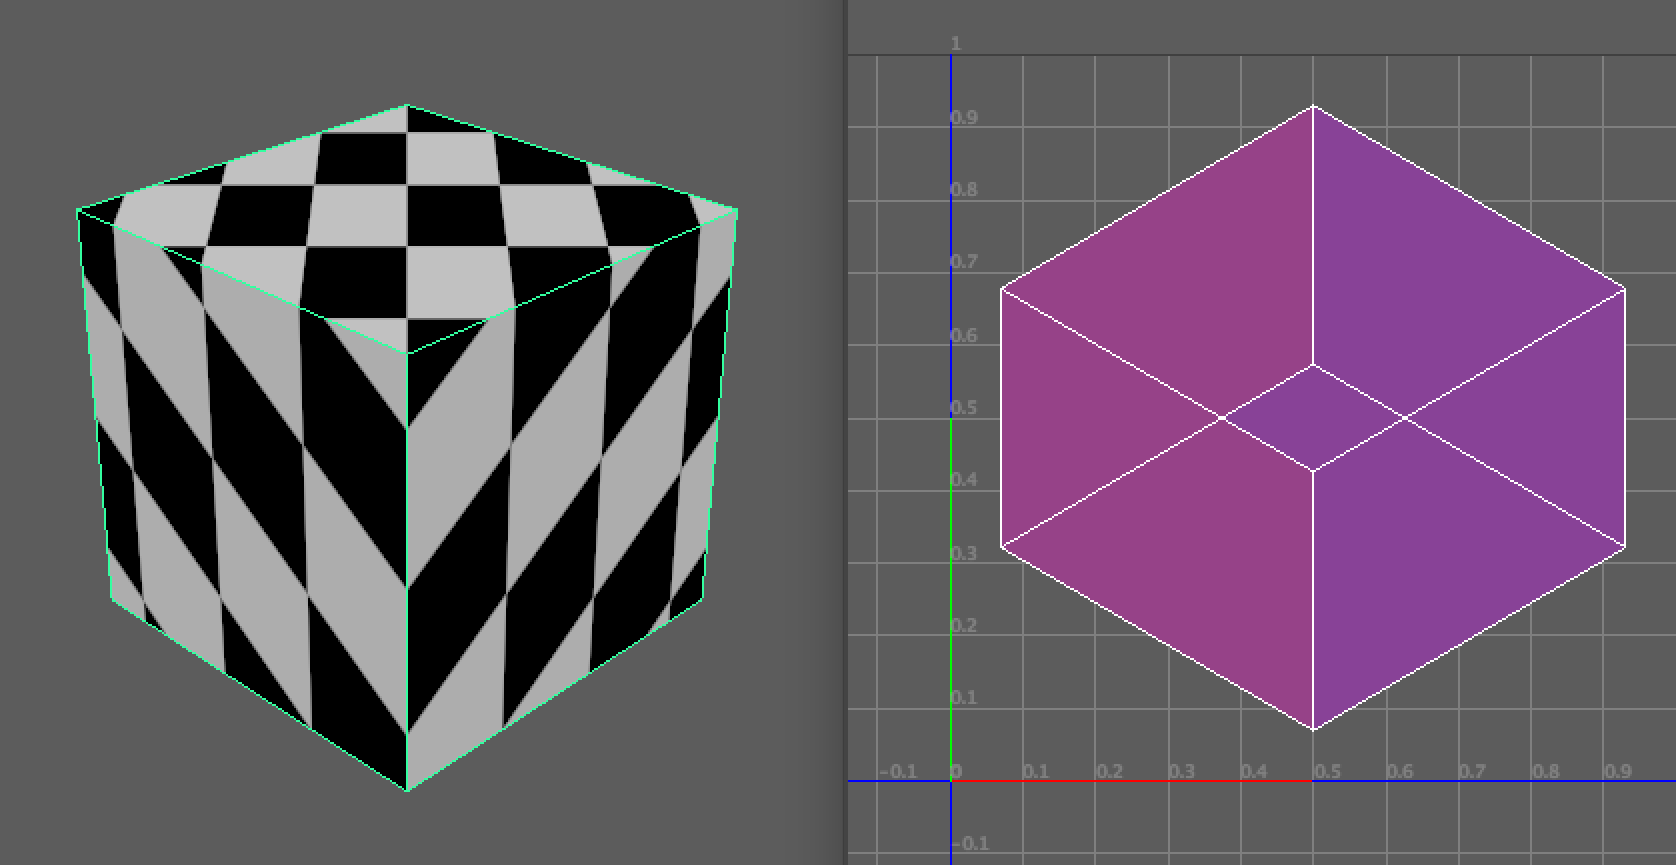This screenshot has height=865, width=1676.
Task: Click the top UV vertex of the hexagon
Action: click(1313, 105)
